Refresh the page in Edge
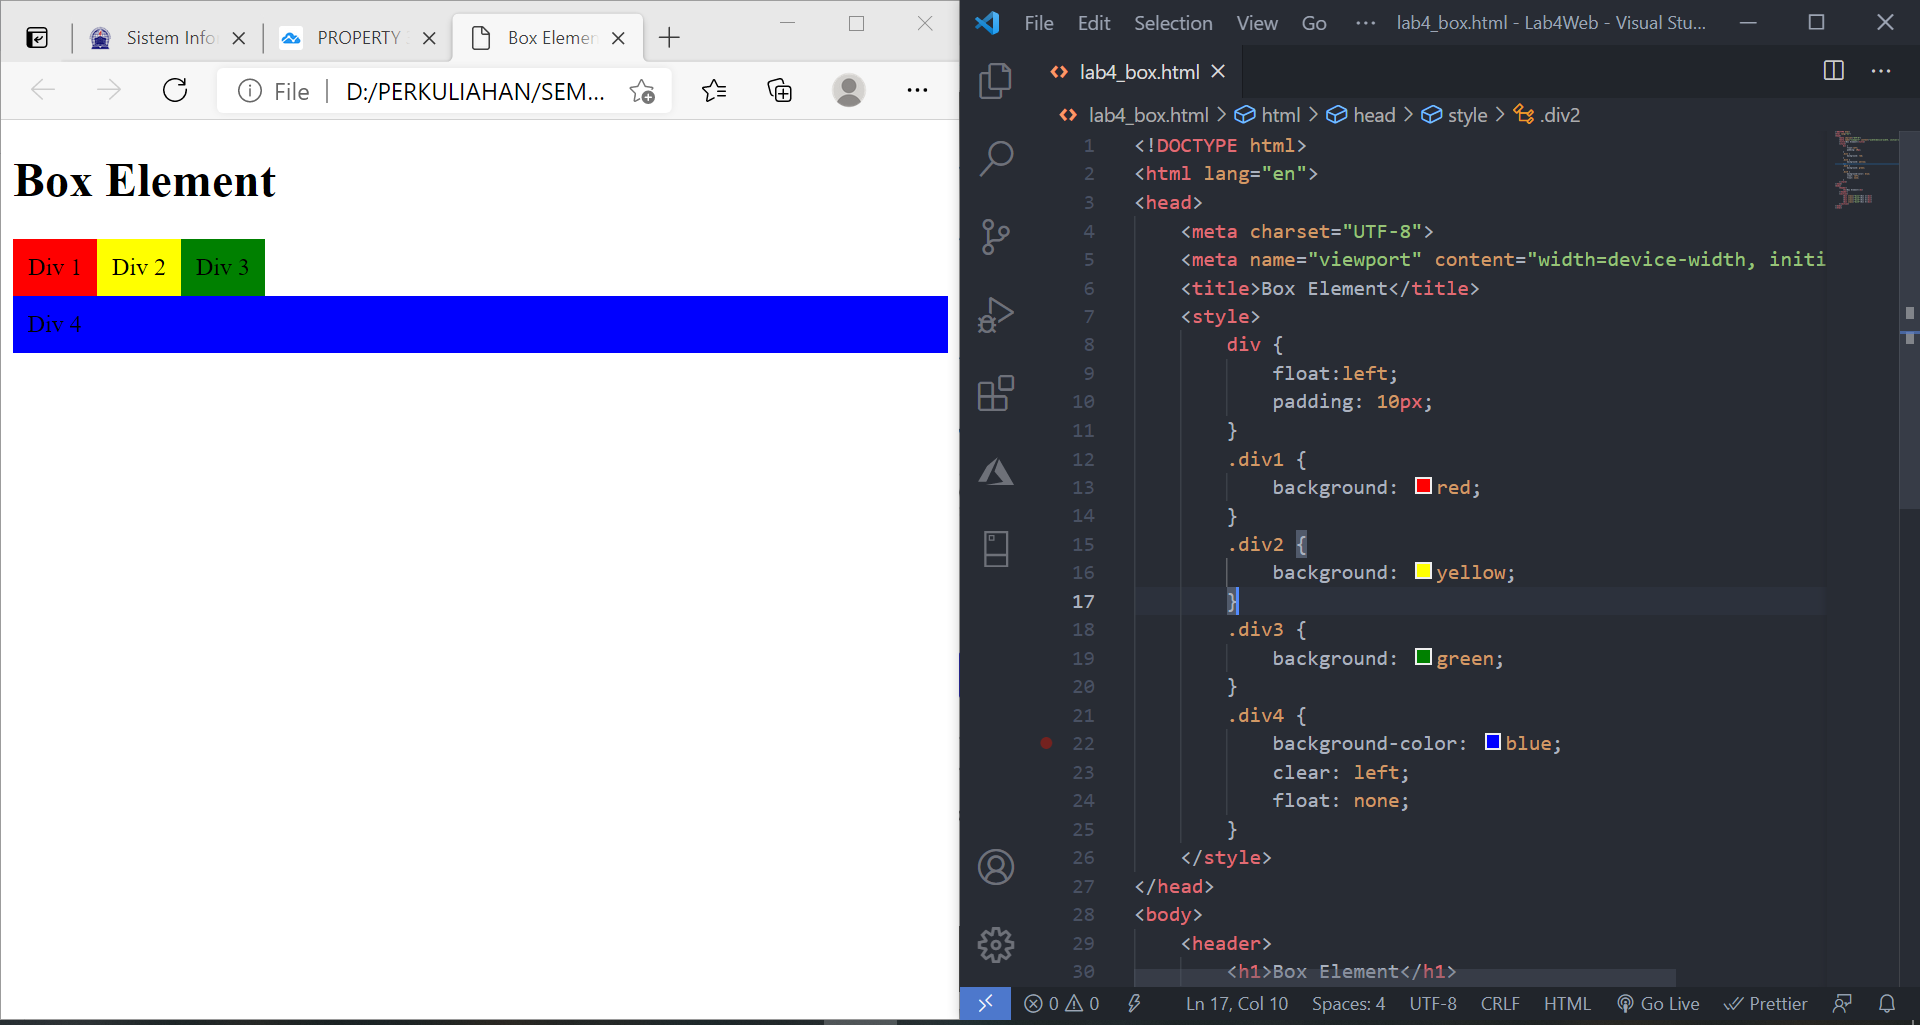 [175, 90]
